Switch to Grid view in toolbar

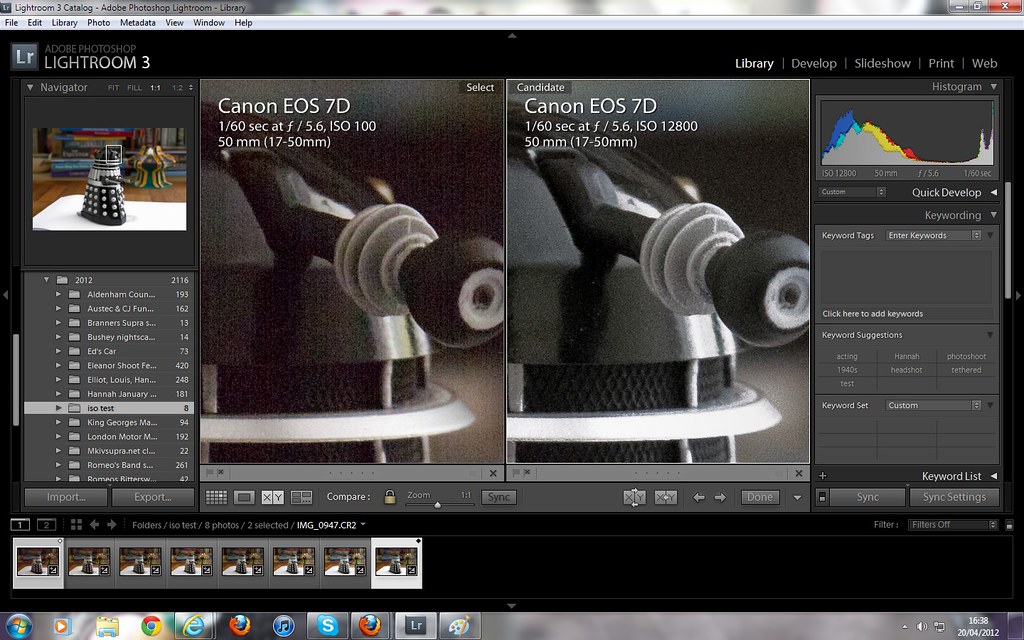point(215,497)
